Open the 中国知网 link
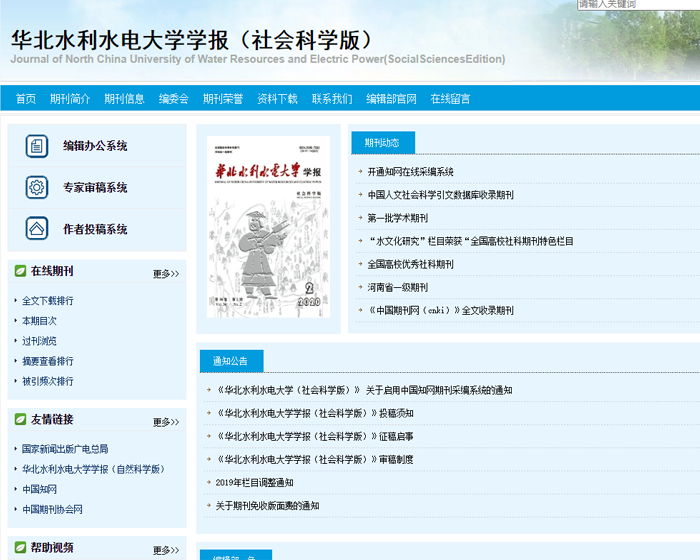The image size is (700, 560). tap(39, 489)
